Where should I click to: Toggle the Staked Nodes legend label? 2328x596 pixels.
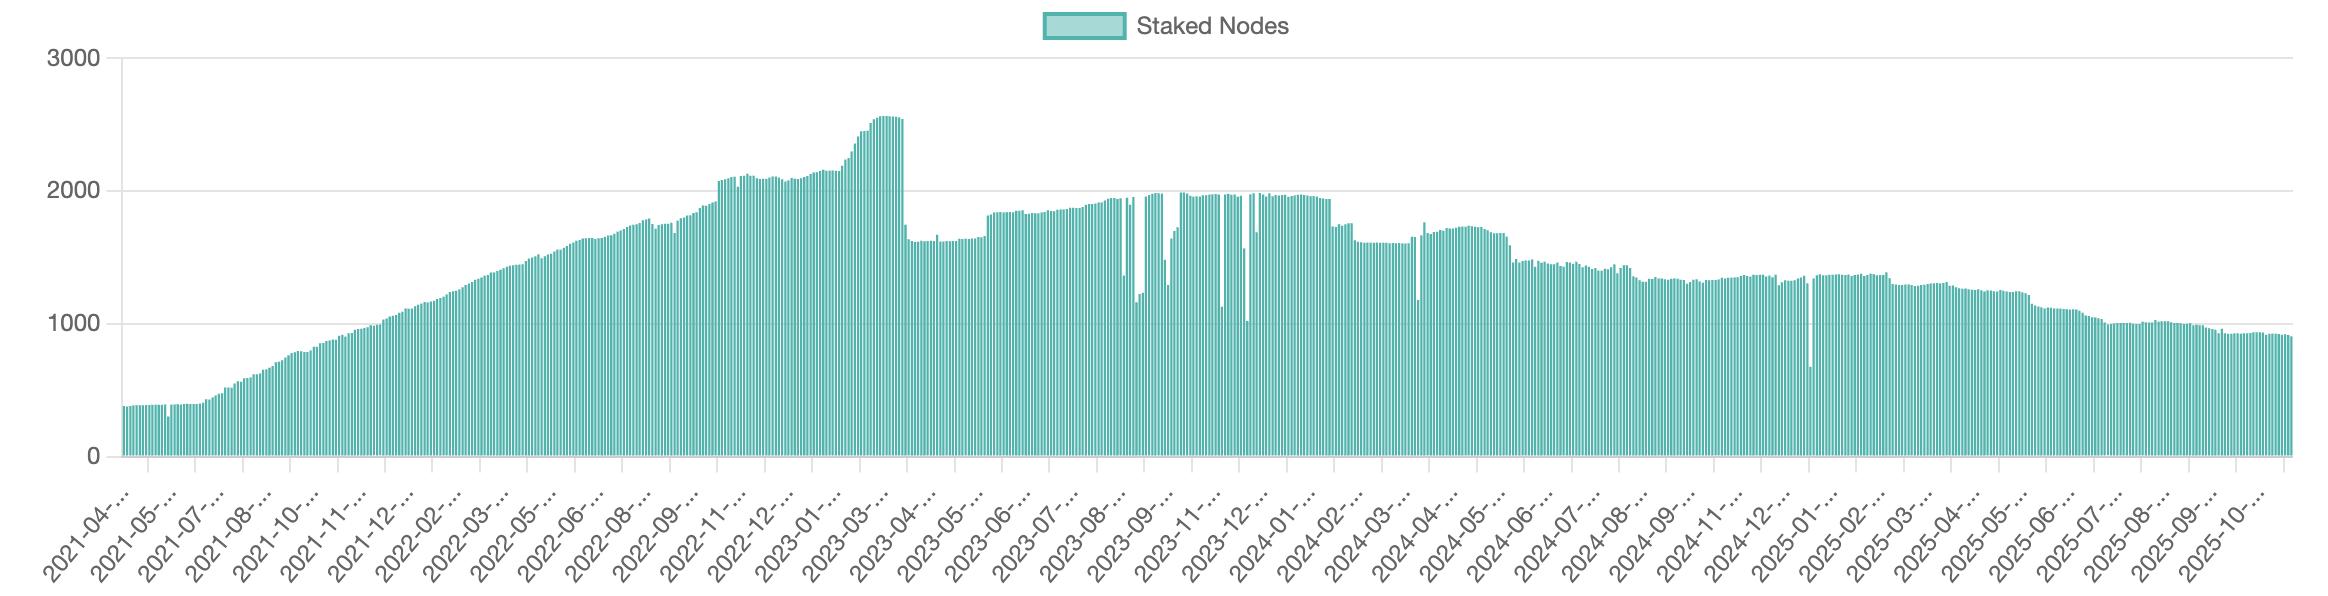tap(1212, 26)
